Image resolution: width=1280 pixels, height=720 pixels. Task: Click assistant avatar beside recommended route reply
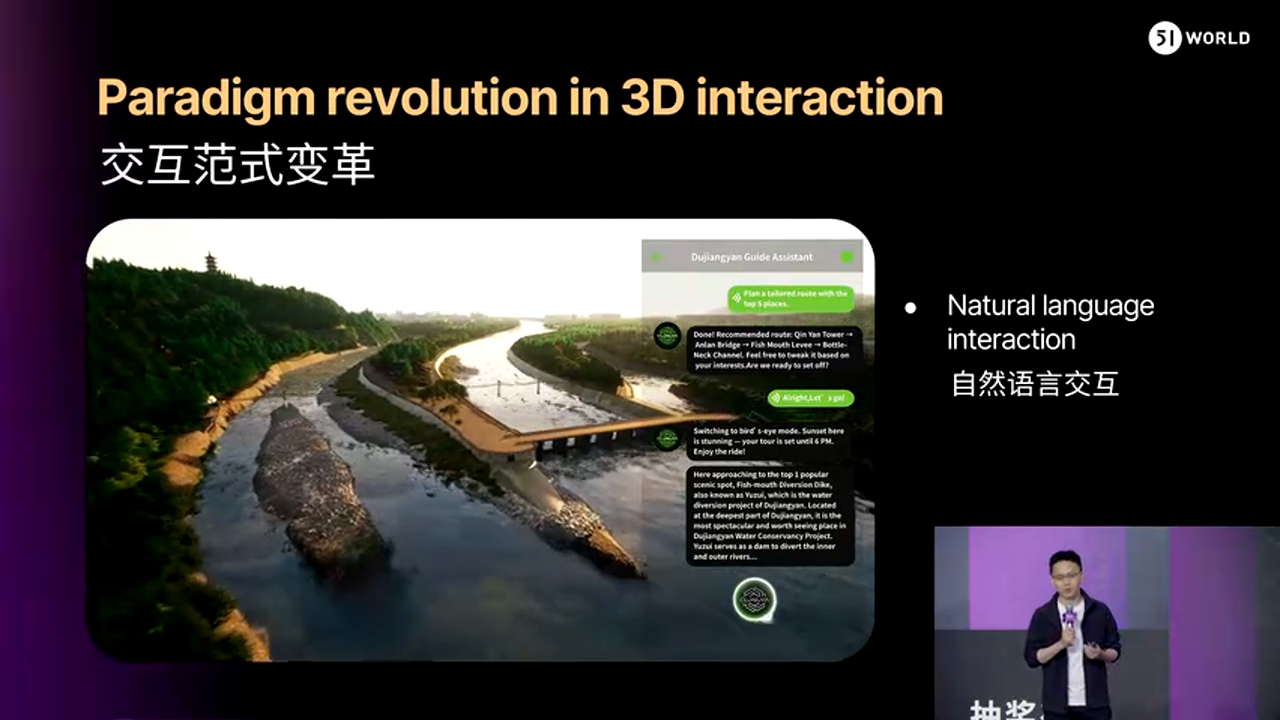[x=667, y=336]
